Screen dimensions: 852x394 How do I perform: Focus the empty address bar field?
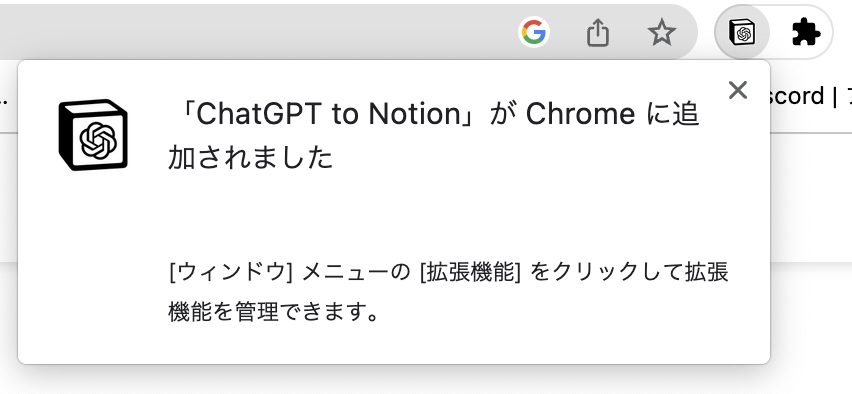[x=255, y=33]
